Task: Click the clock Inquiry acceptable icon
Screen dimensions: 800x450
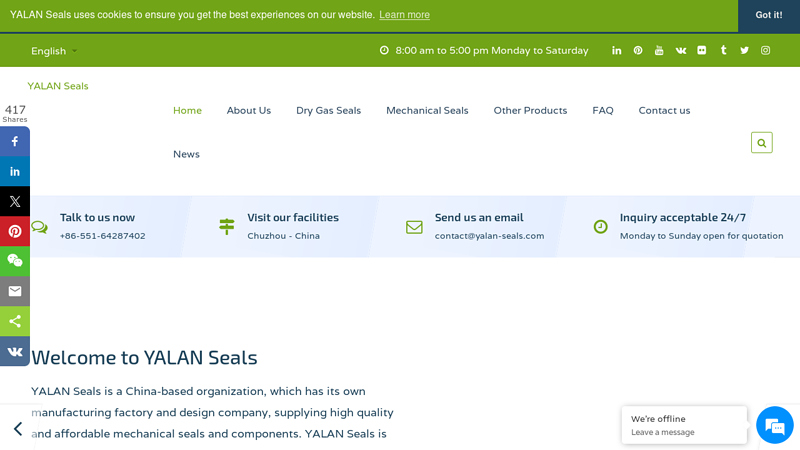Action: point(601,227)
